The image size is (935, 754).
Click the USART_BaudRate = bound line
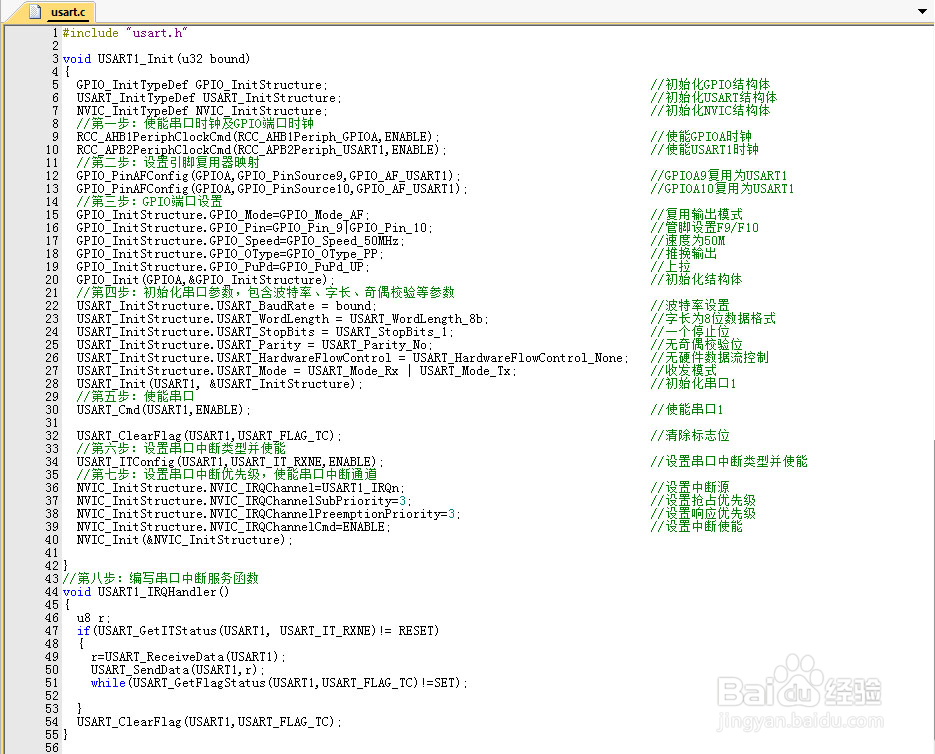pos(227,306)
